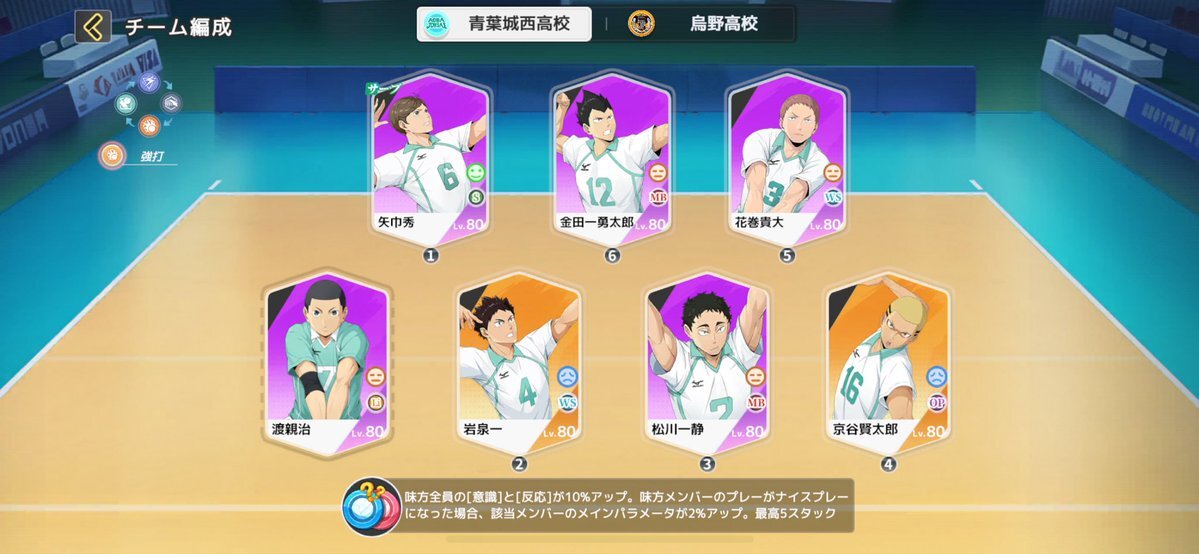This screenshot has height=554, width=1199.
Task: Tap the skill bubble icon beside the description
Action: pos(370,507)
